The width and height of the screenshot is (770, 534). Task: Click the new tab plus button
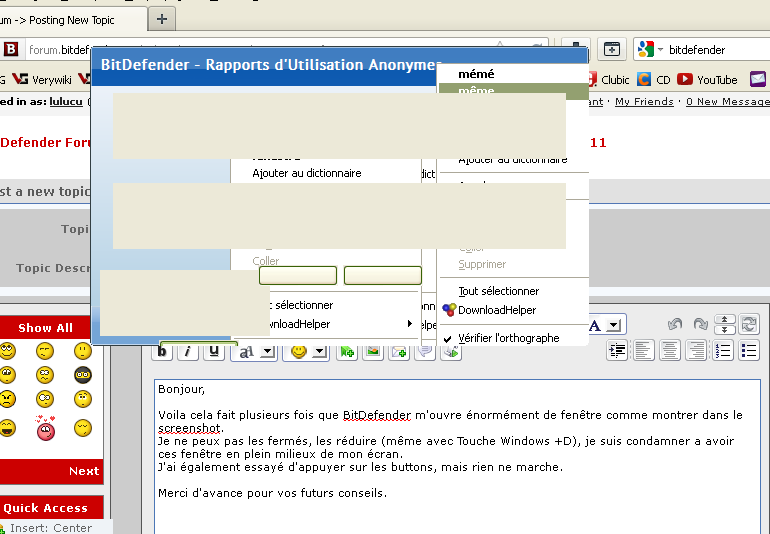tap(162, 19)
